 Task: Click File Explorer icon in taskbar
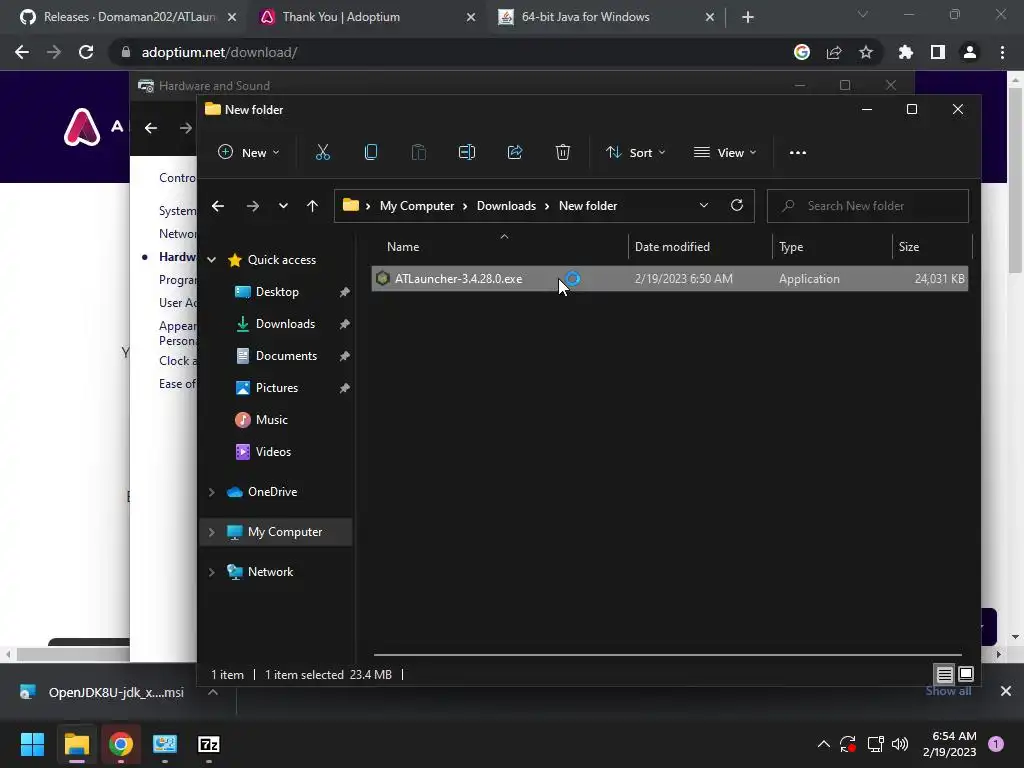[76, 744]
